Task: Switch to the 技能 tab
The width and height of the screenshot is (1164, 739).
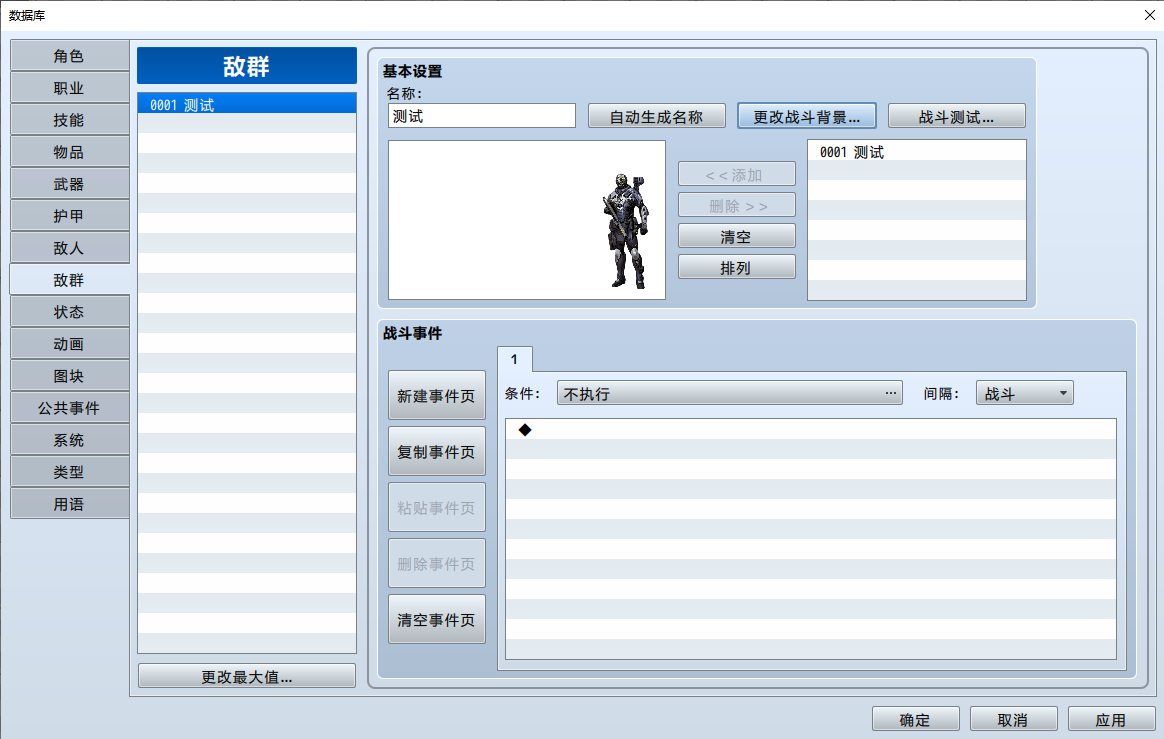Action: pyautogui.click(x=69, y=120)
